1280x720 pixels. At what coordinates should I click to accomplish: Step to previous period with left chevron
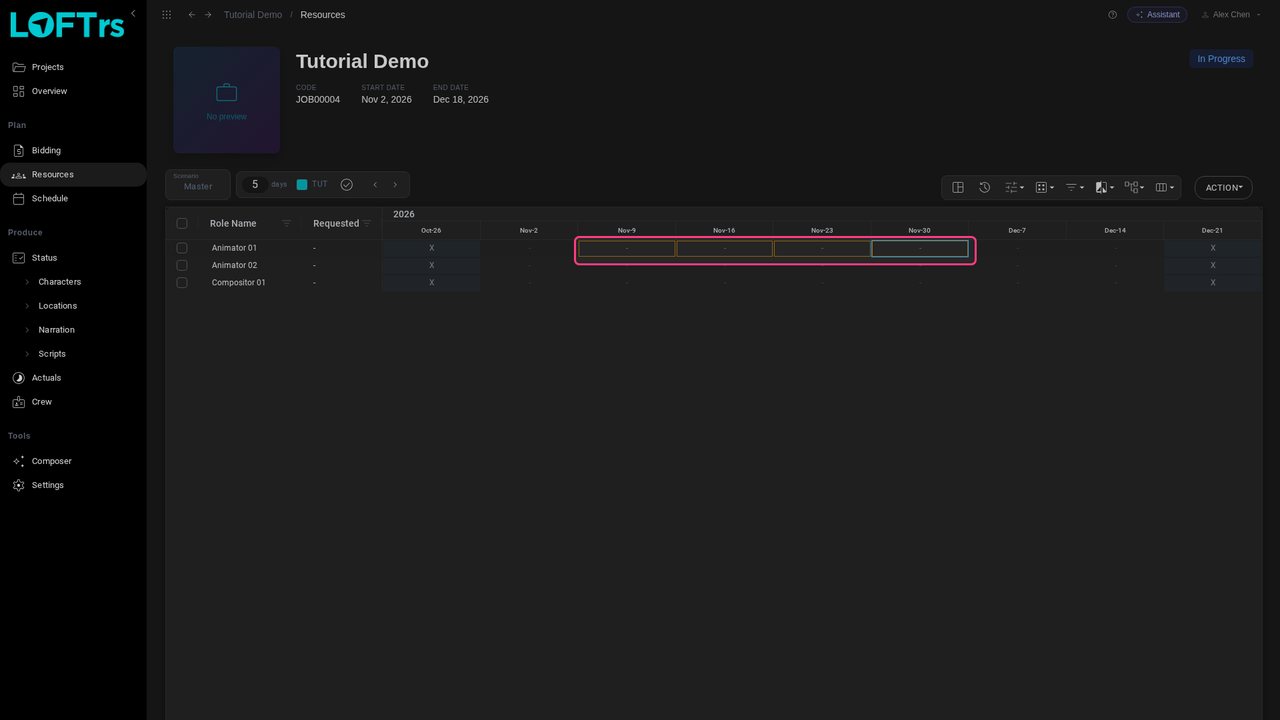pos(375,185)
